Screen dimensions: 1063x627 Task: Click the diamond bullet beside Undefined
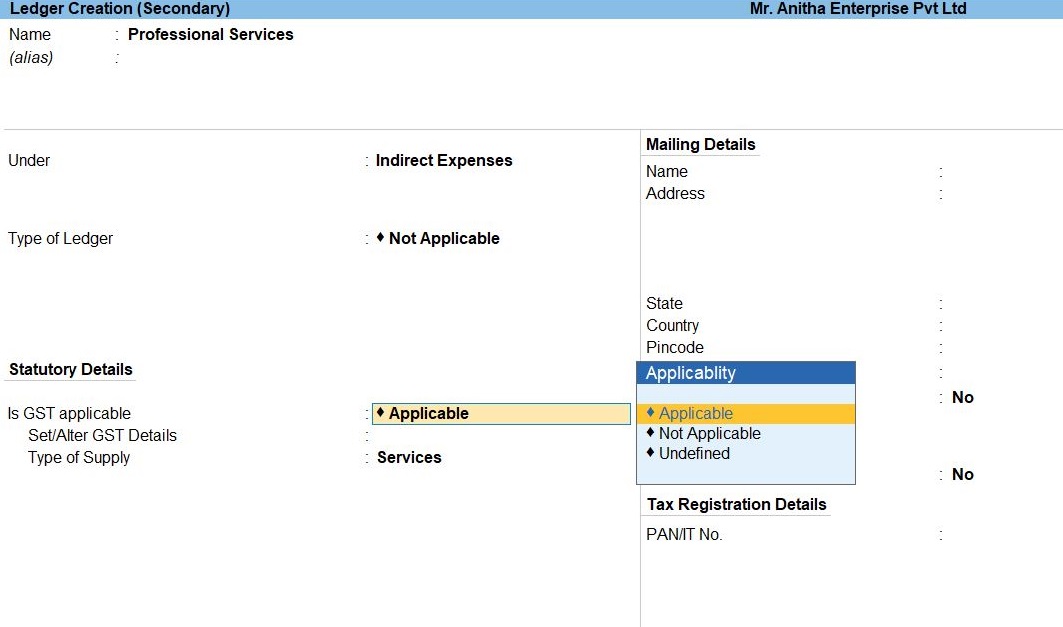(650, 453)
